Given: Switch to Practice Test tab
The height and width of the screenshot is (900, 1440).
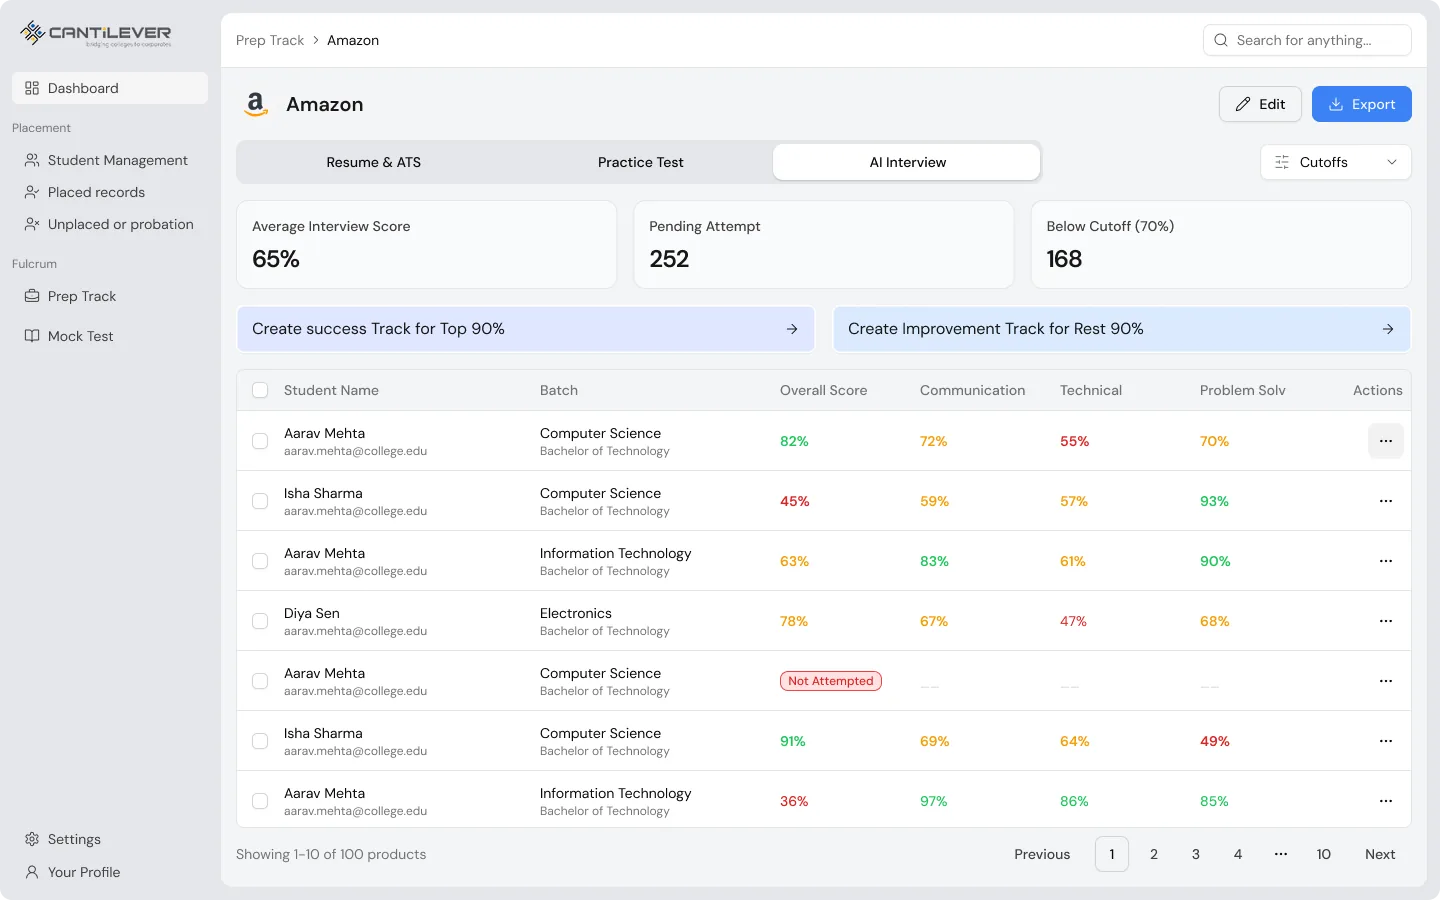Looking at the screenshot, I should [640, 162].
